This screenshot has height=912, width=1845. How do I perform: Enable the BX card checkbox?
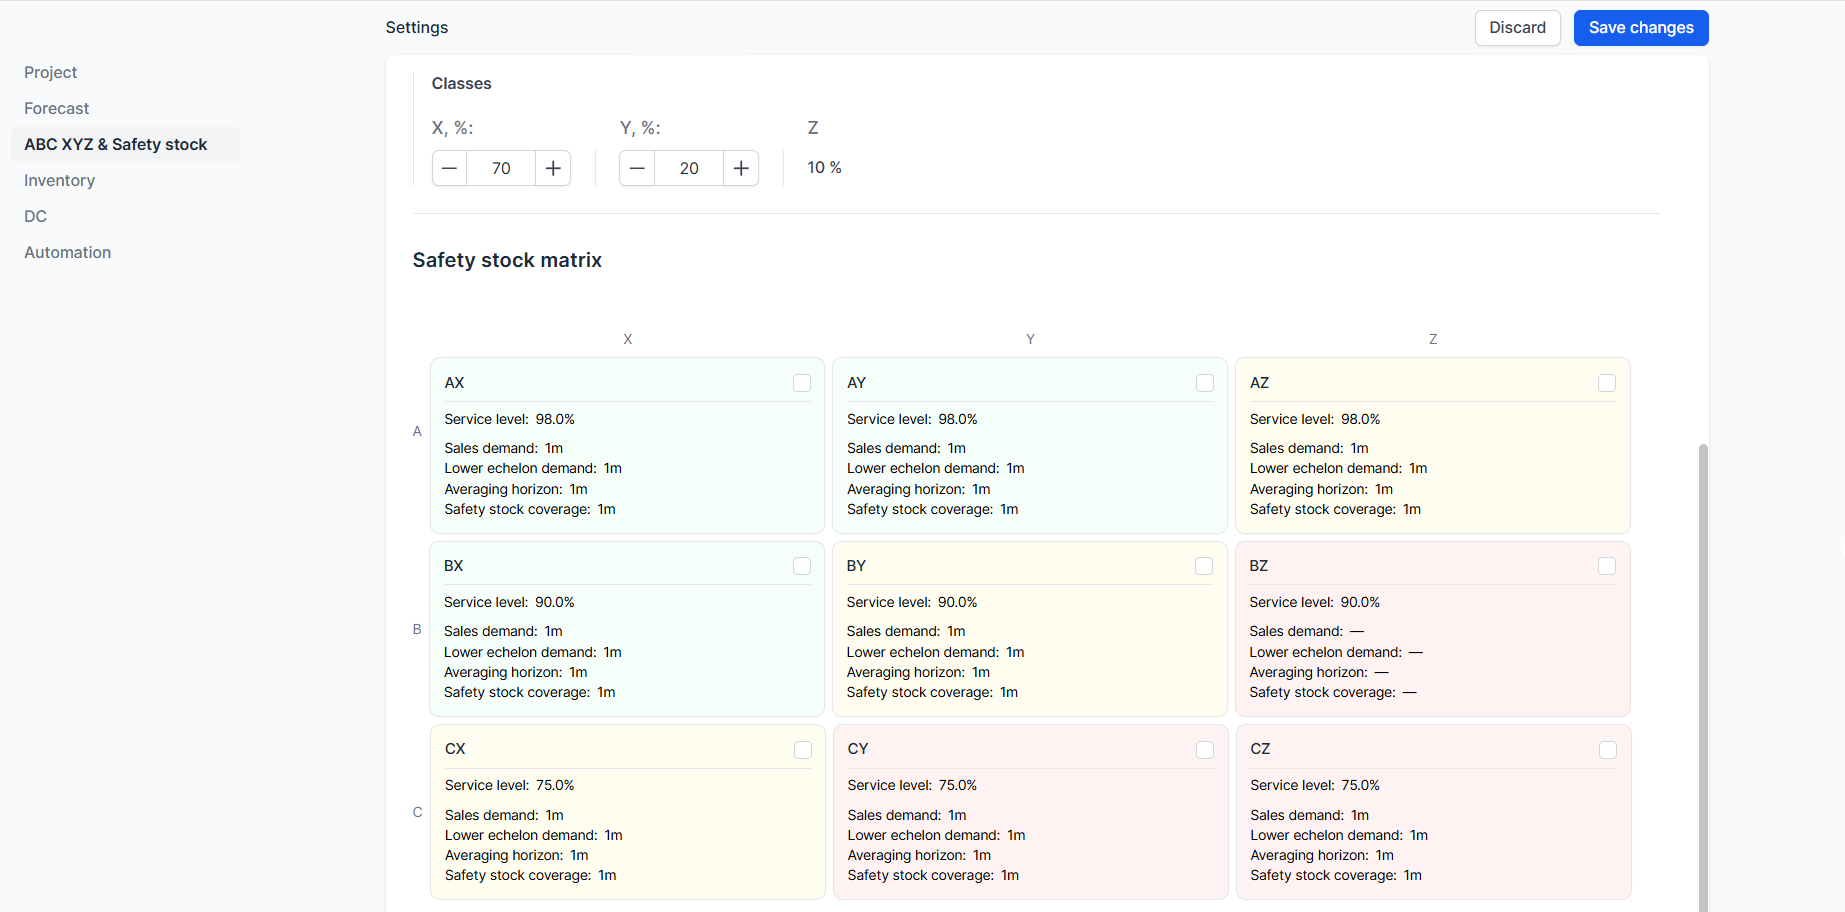pyautogui.click(x=802, y=566)
